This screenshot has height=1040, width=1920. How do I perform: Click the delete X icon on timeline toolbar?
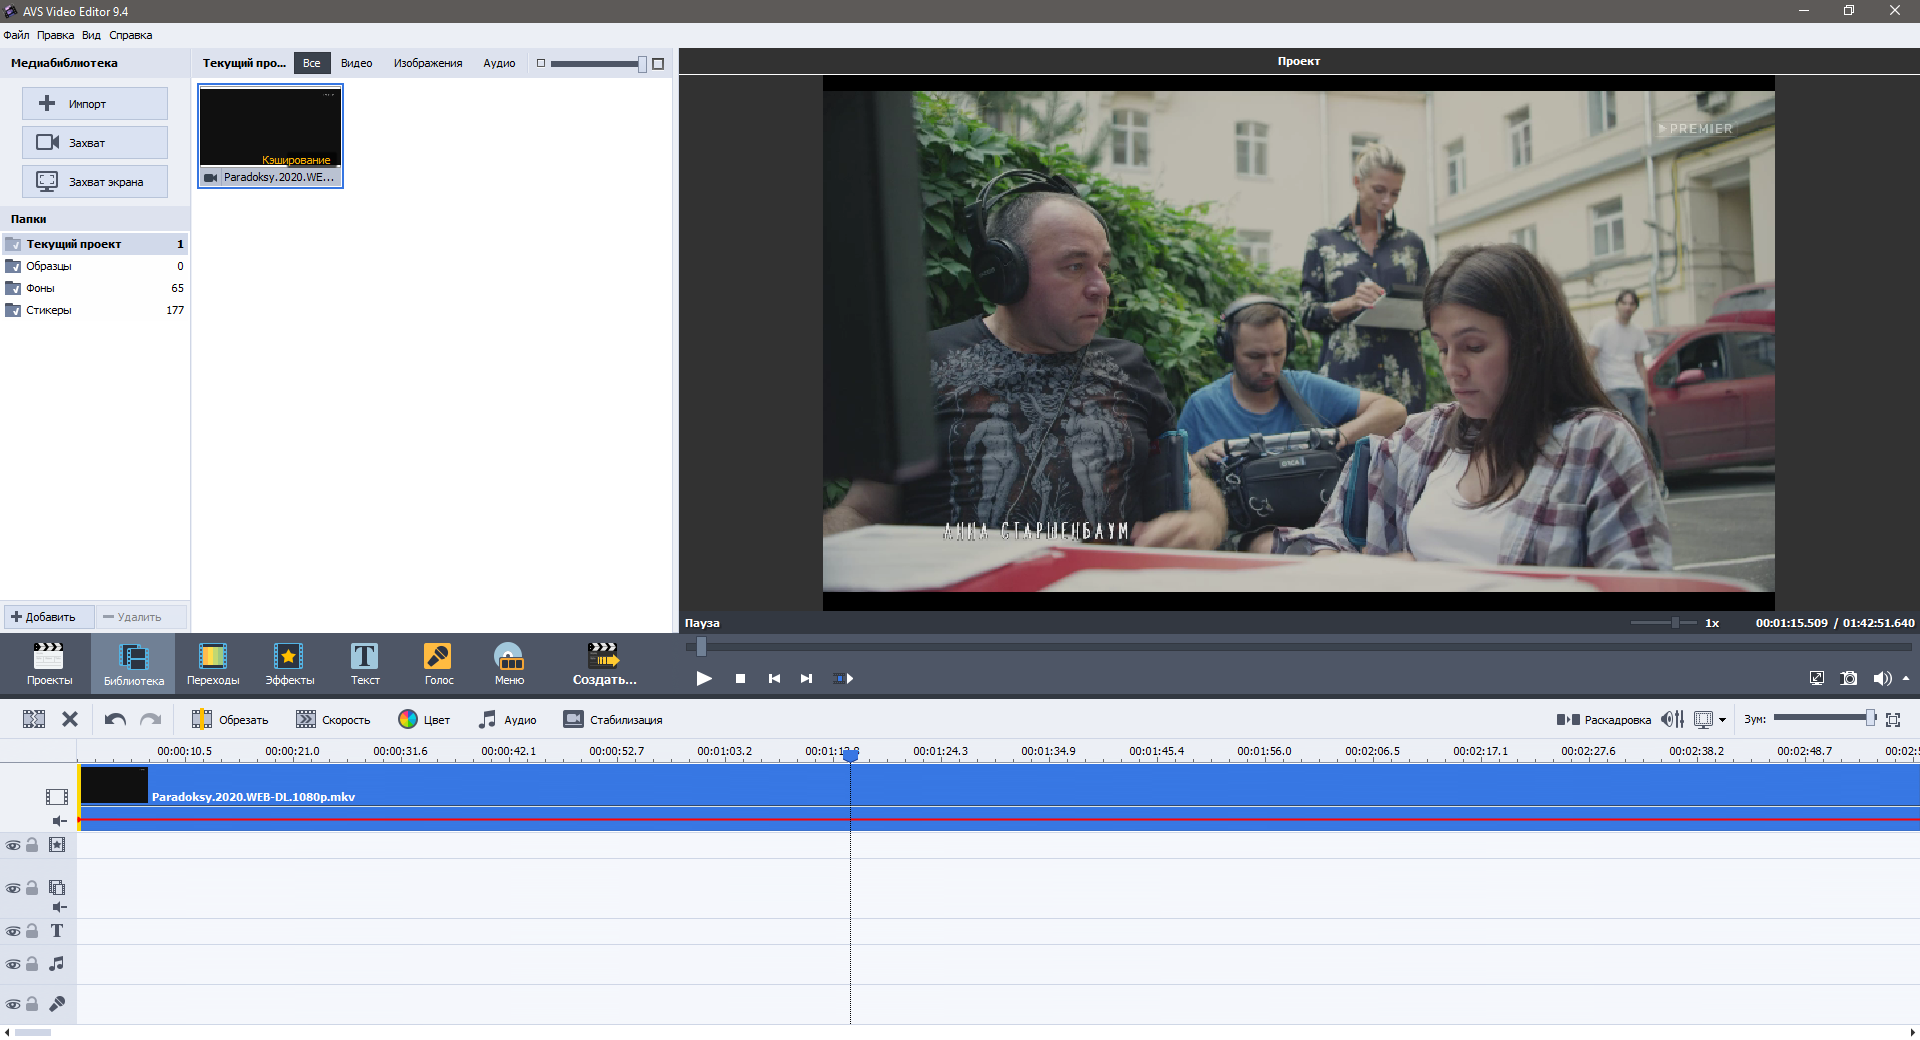point(70,719)
